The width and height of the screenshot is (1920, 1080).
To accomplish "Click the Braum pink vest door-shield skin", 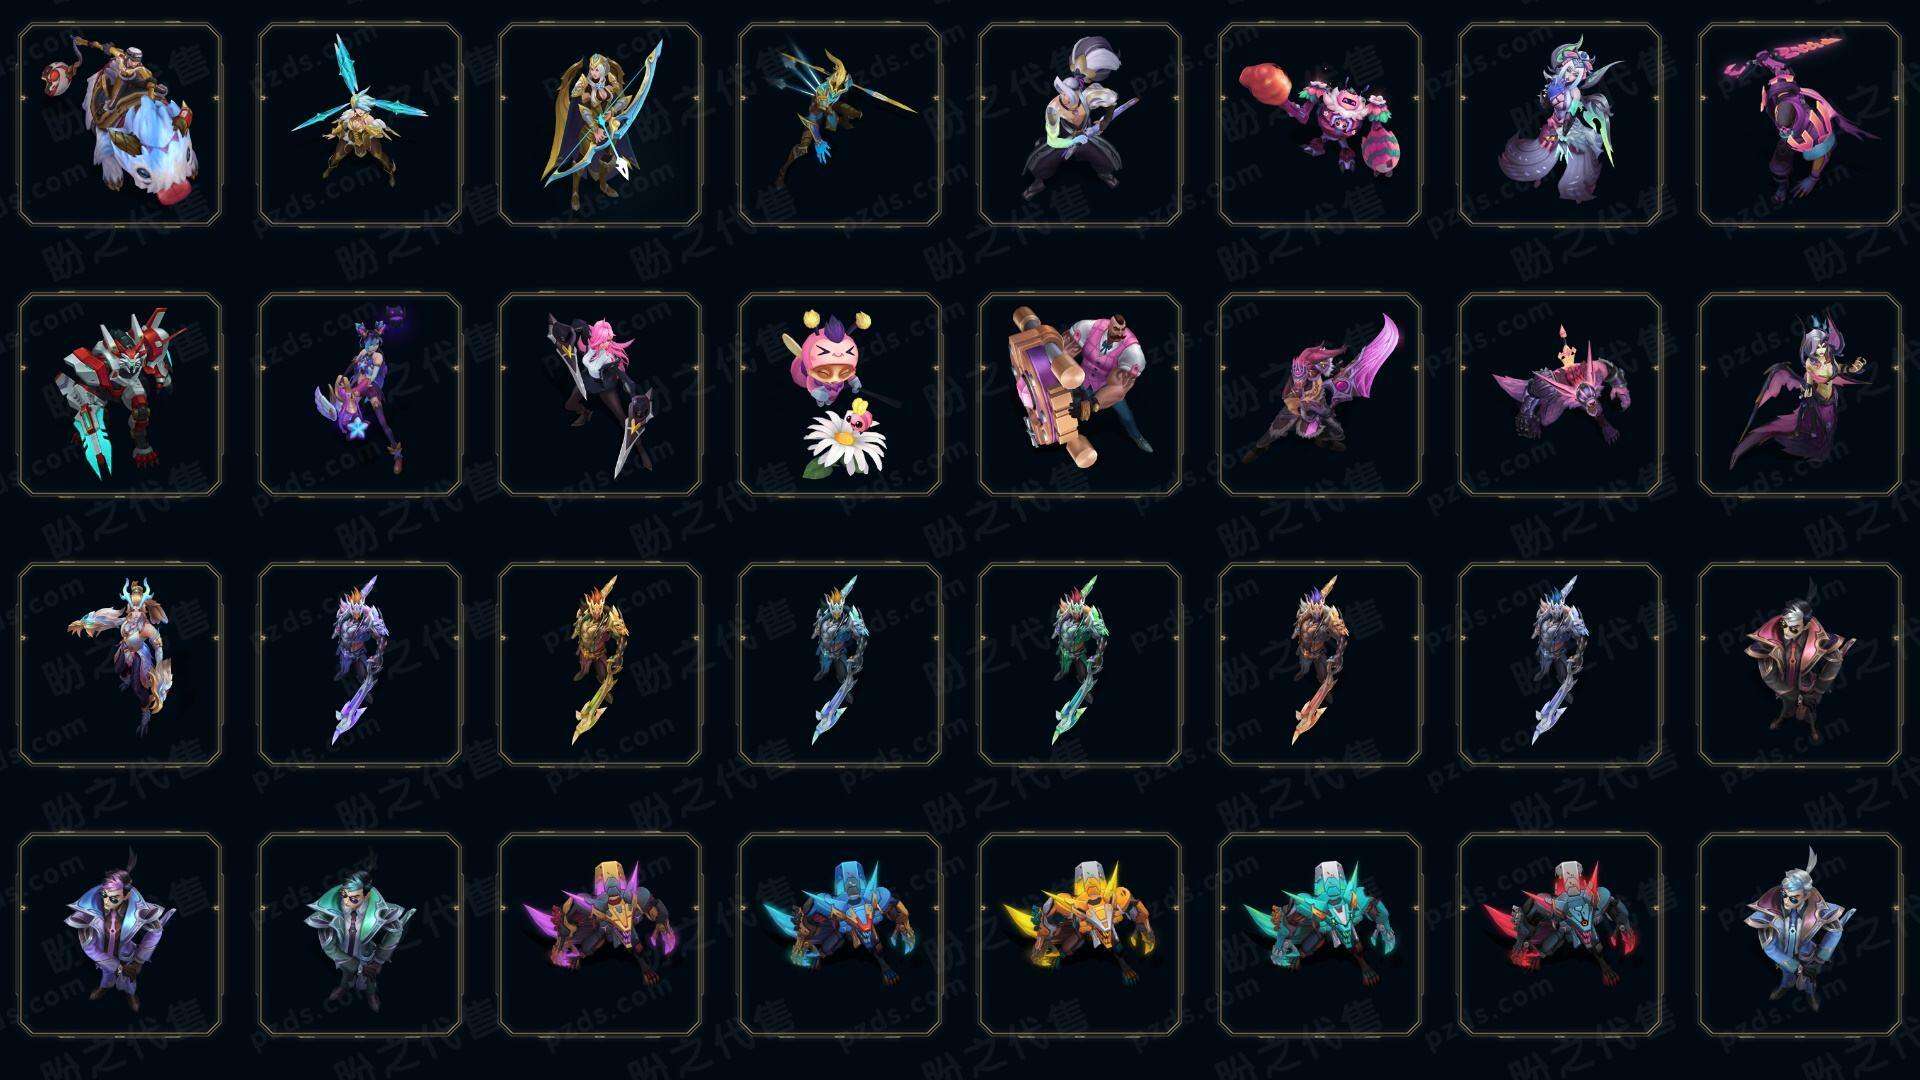I will click(1080, 394).
